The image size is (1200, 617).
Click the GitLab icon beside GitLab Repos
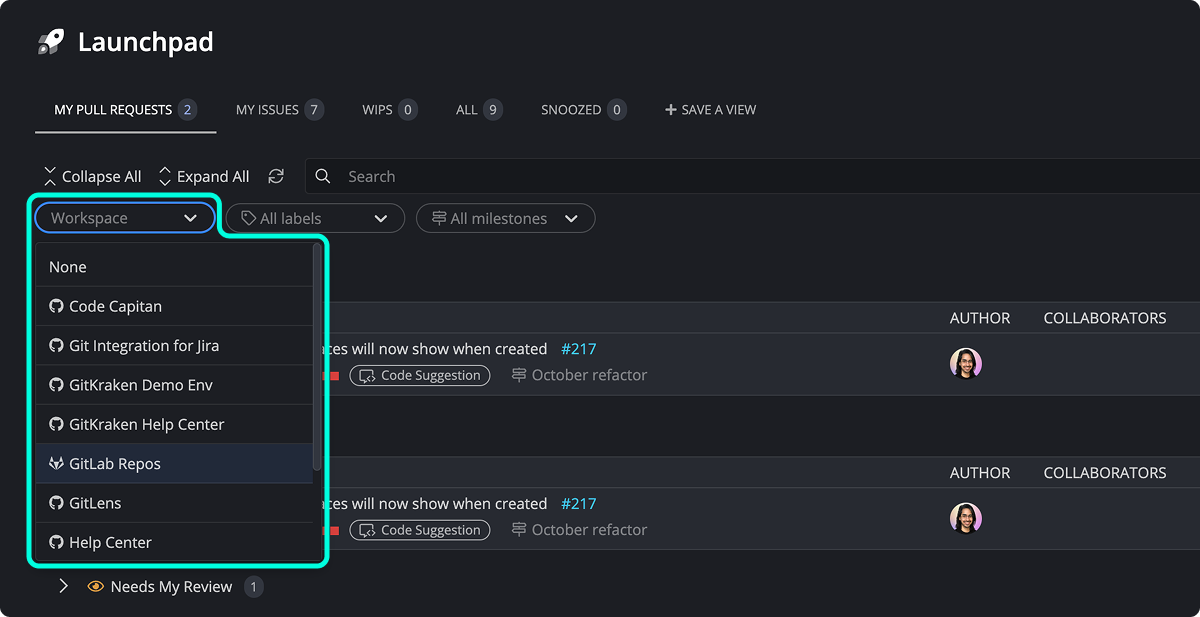tap(55, 463)
